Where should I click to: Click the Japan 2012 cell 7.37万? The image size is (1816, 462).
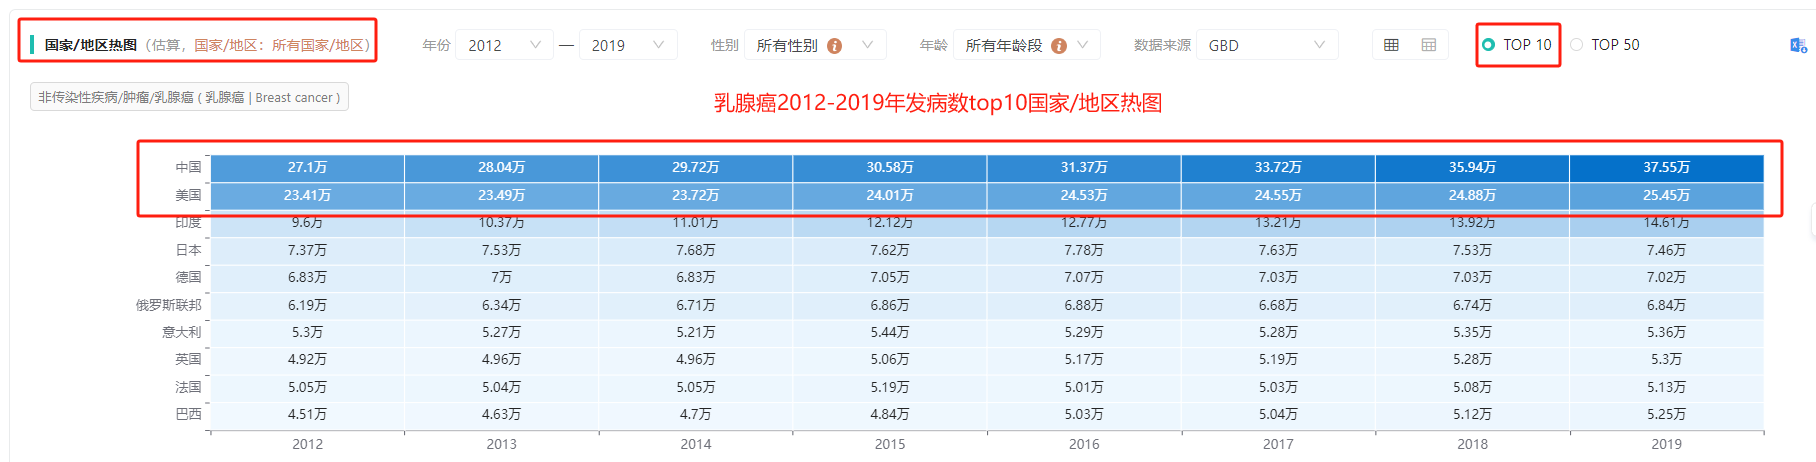307,250
